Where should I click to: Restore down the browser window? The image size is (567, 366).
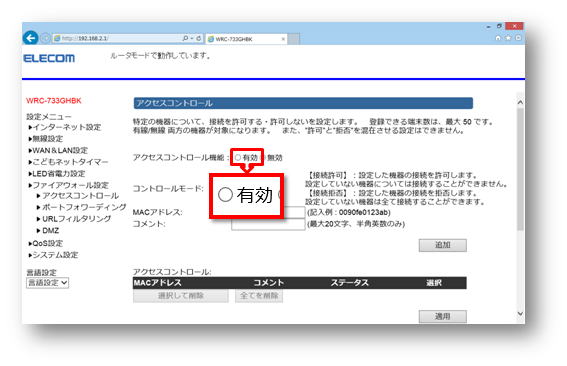click(499, 26)
